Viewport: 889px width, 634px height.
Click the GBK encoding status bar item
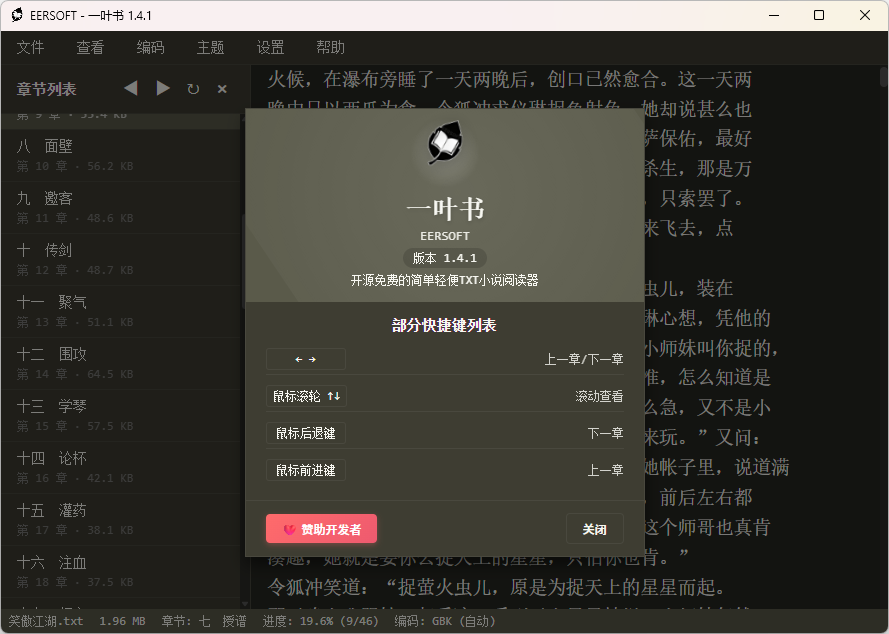coord(441,620)
